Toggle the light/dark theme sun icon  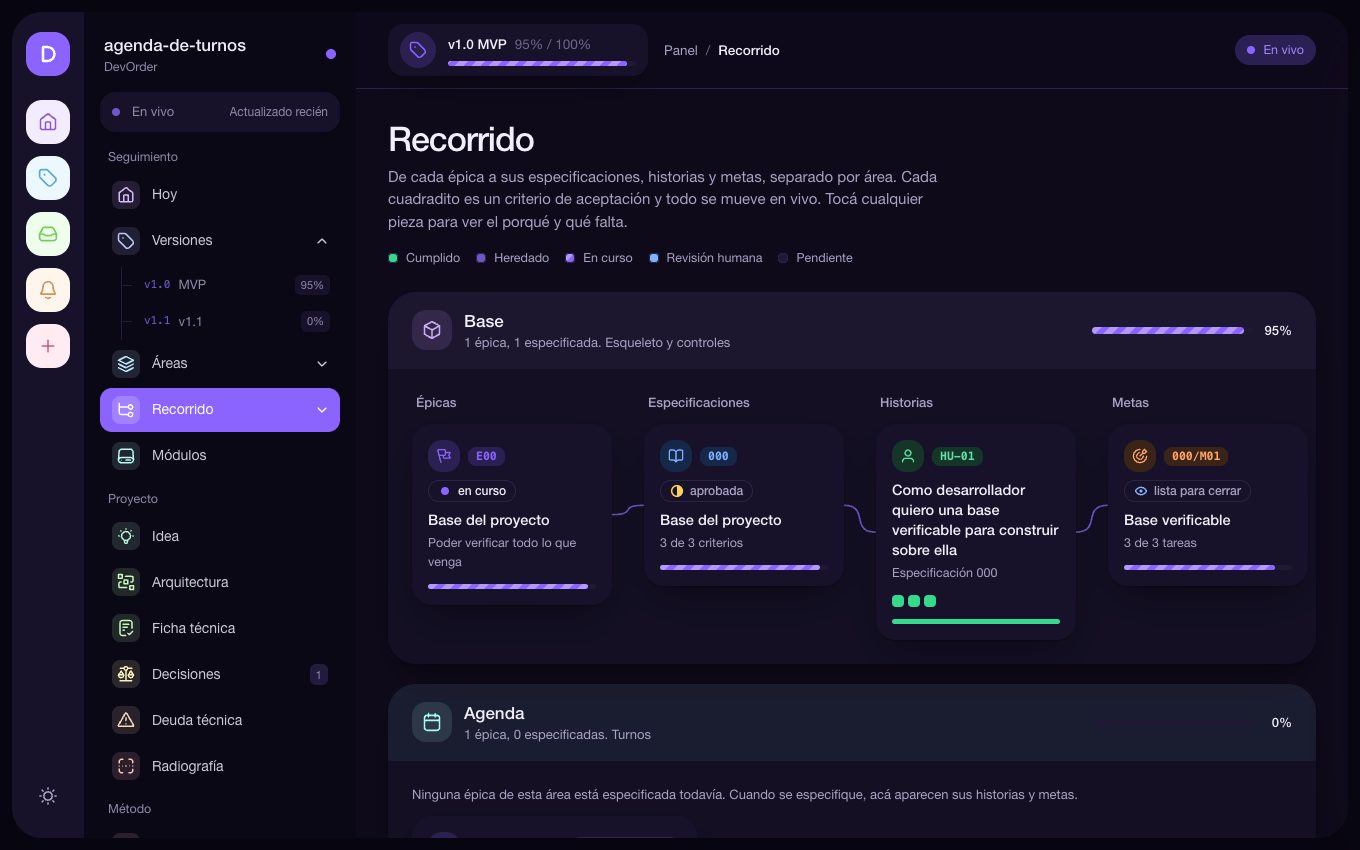[x=48, y=796]
